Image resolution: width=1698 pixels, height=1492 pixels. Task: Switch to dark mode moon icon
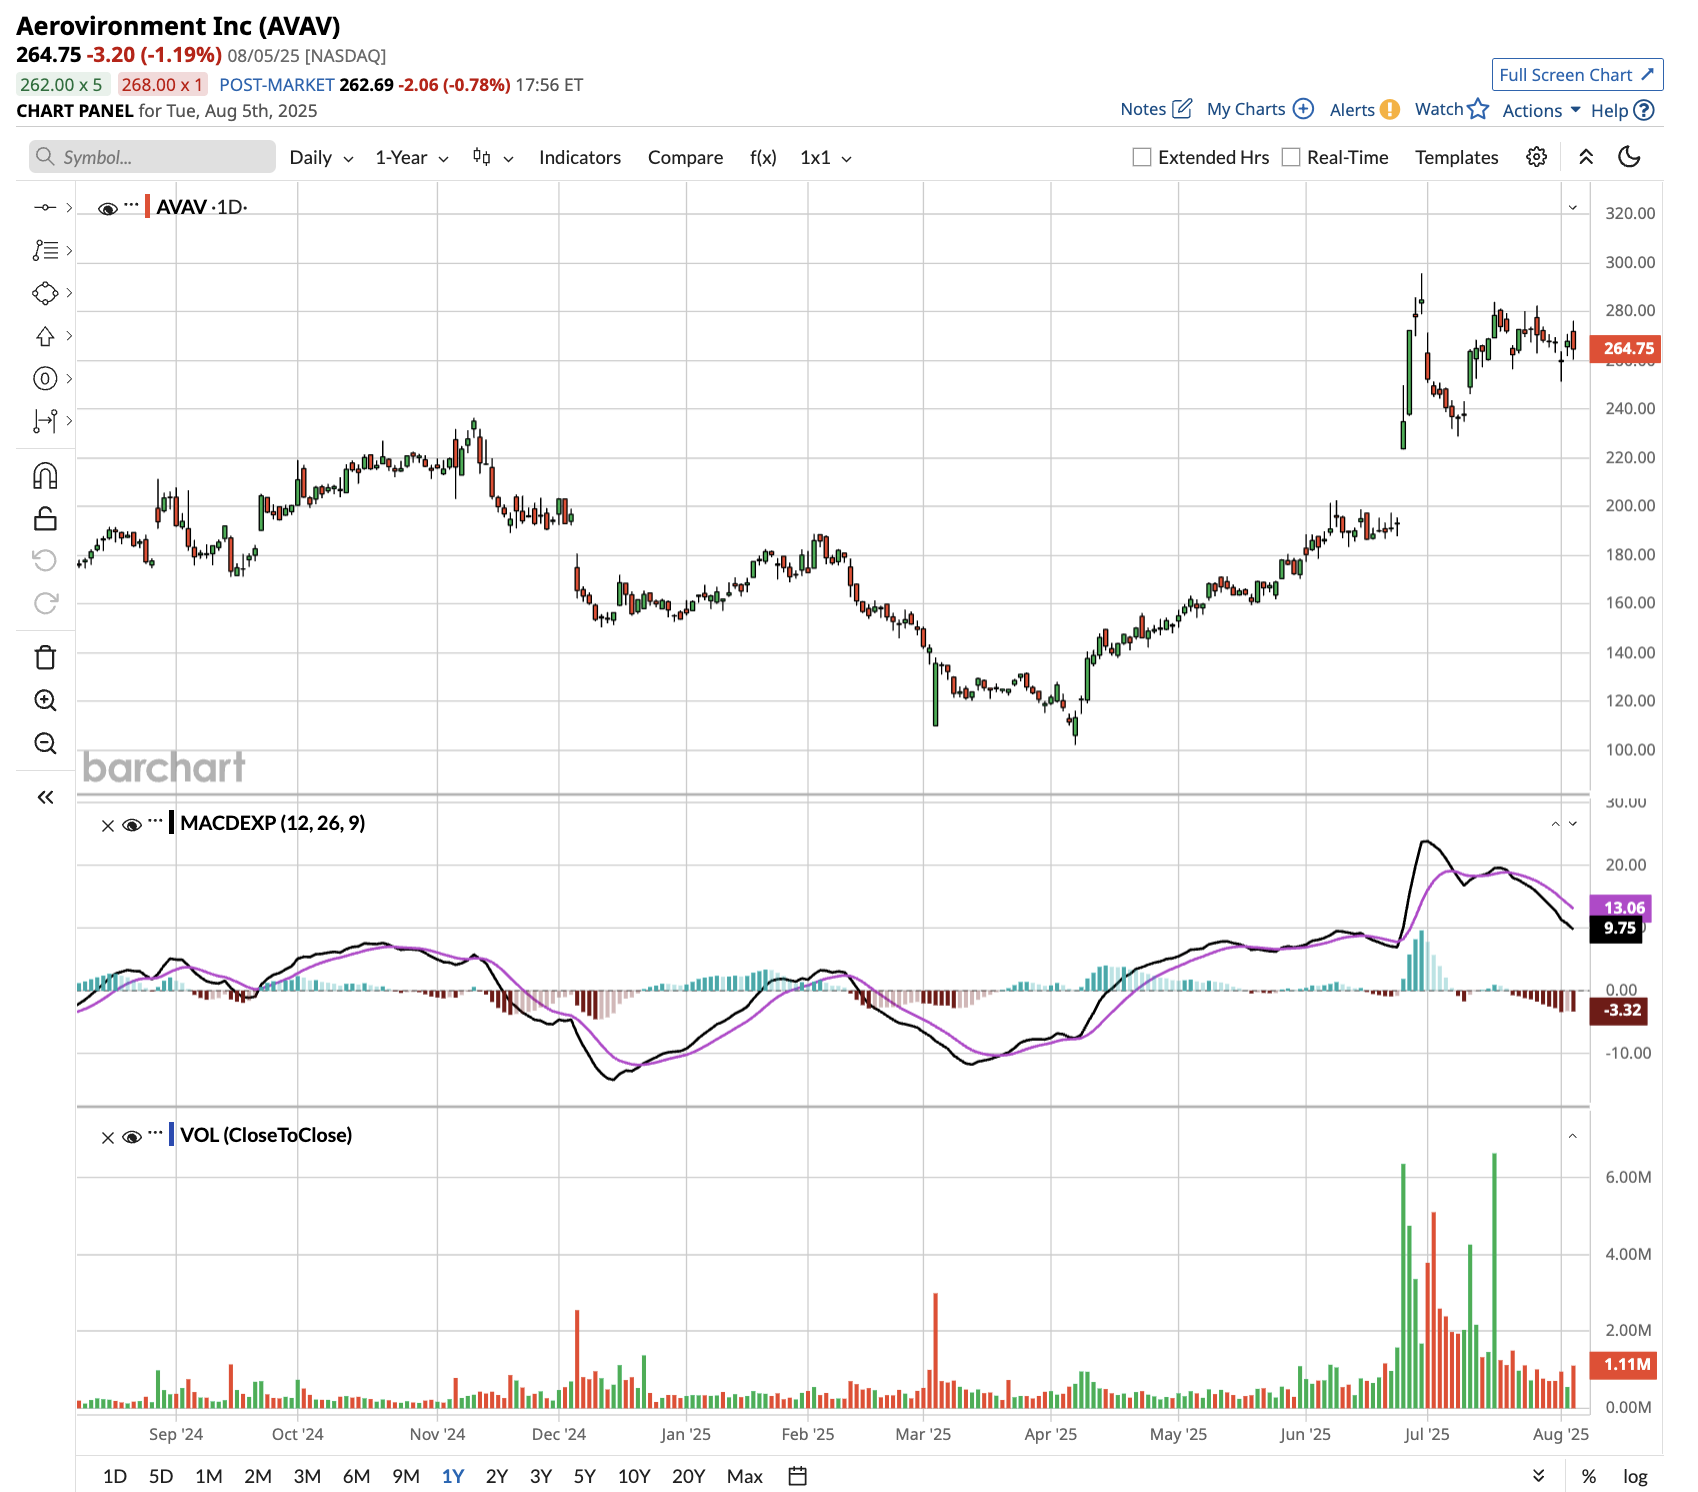[1629, 157]
